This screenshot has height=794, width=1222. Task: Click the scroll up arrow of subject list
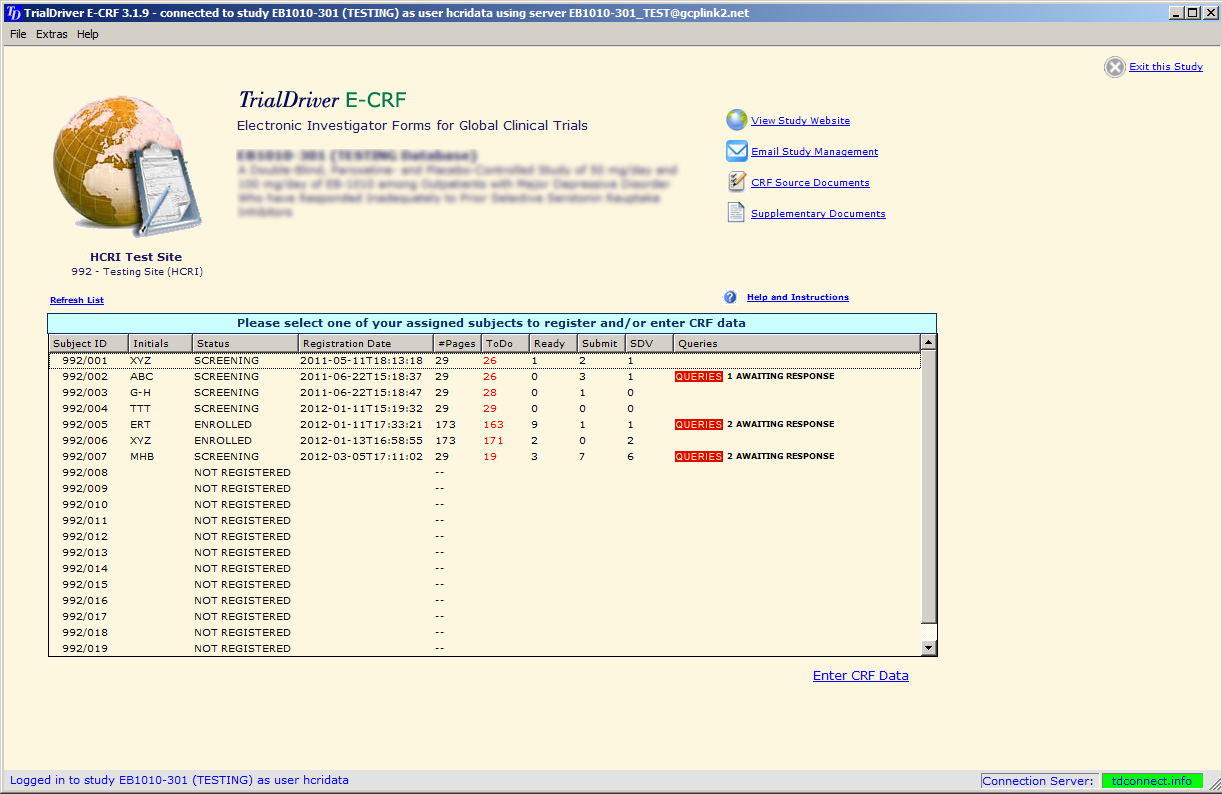click(x=928, y=343)
